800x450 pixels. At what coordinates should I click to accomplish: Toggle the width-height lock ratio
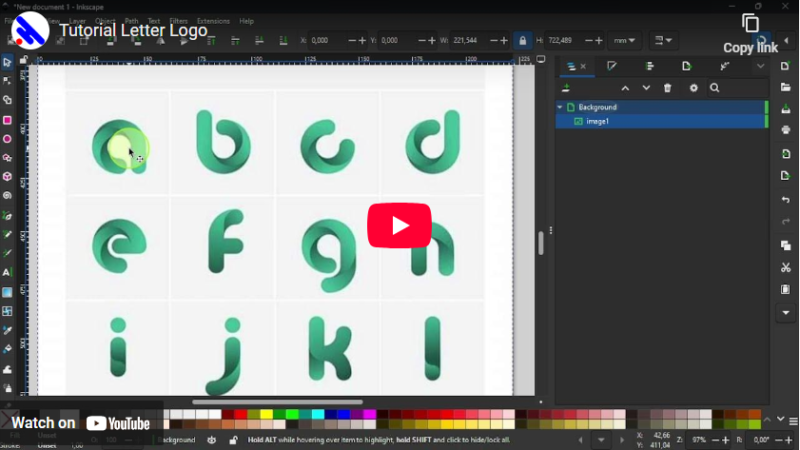pyautogui.click(x=522, y=40)
